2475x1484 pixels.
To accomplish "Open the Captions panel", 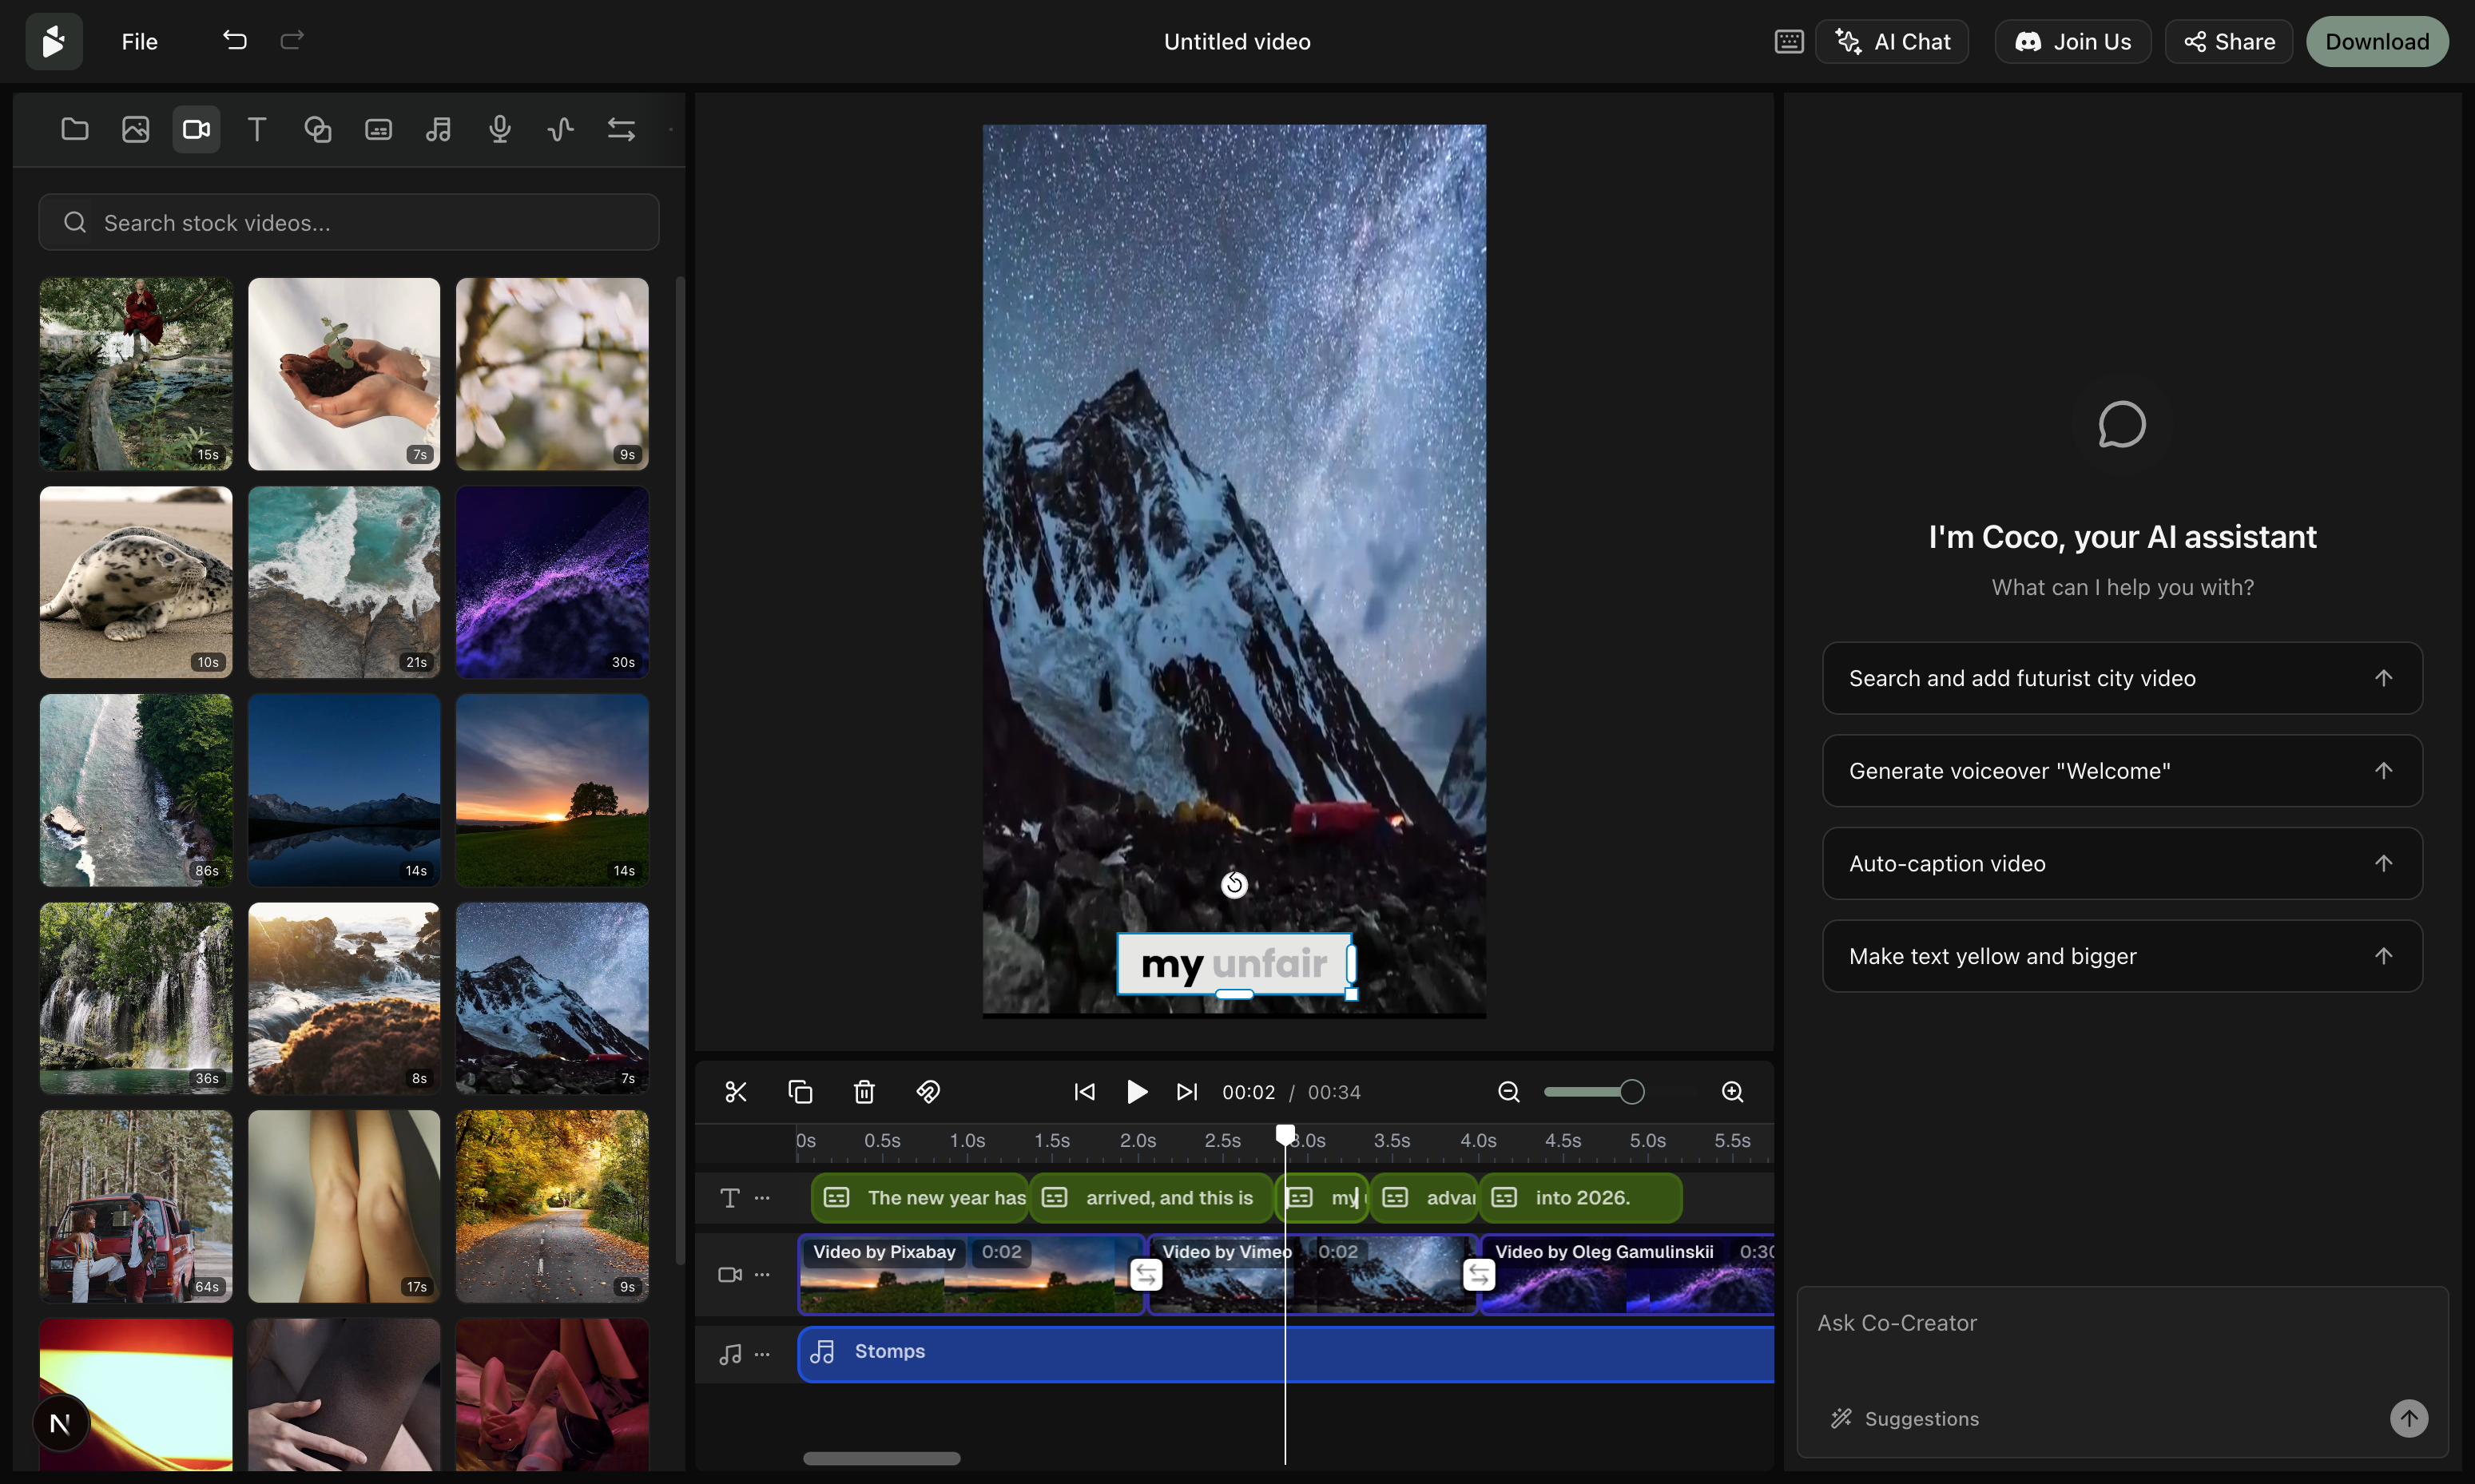I will (x=378, y=129).
